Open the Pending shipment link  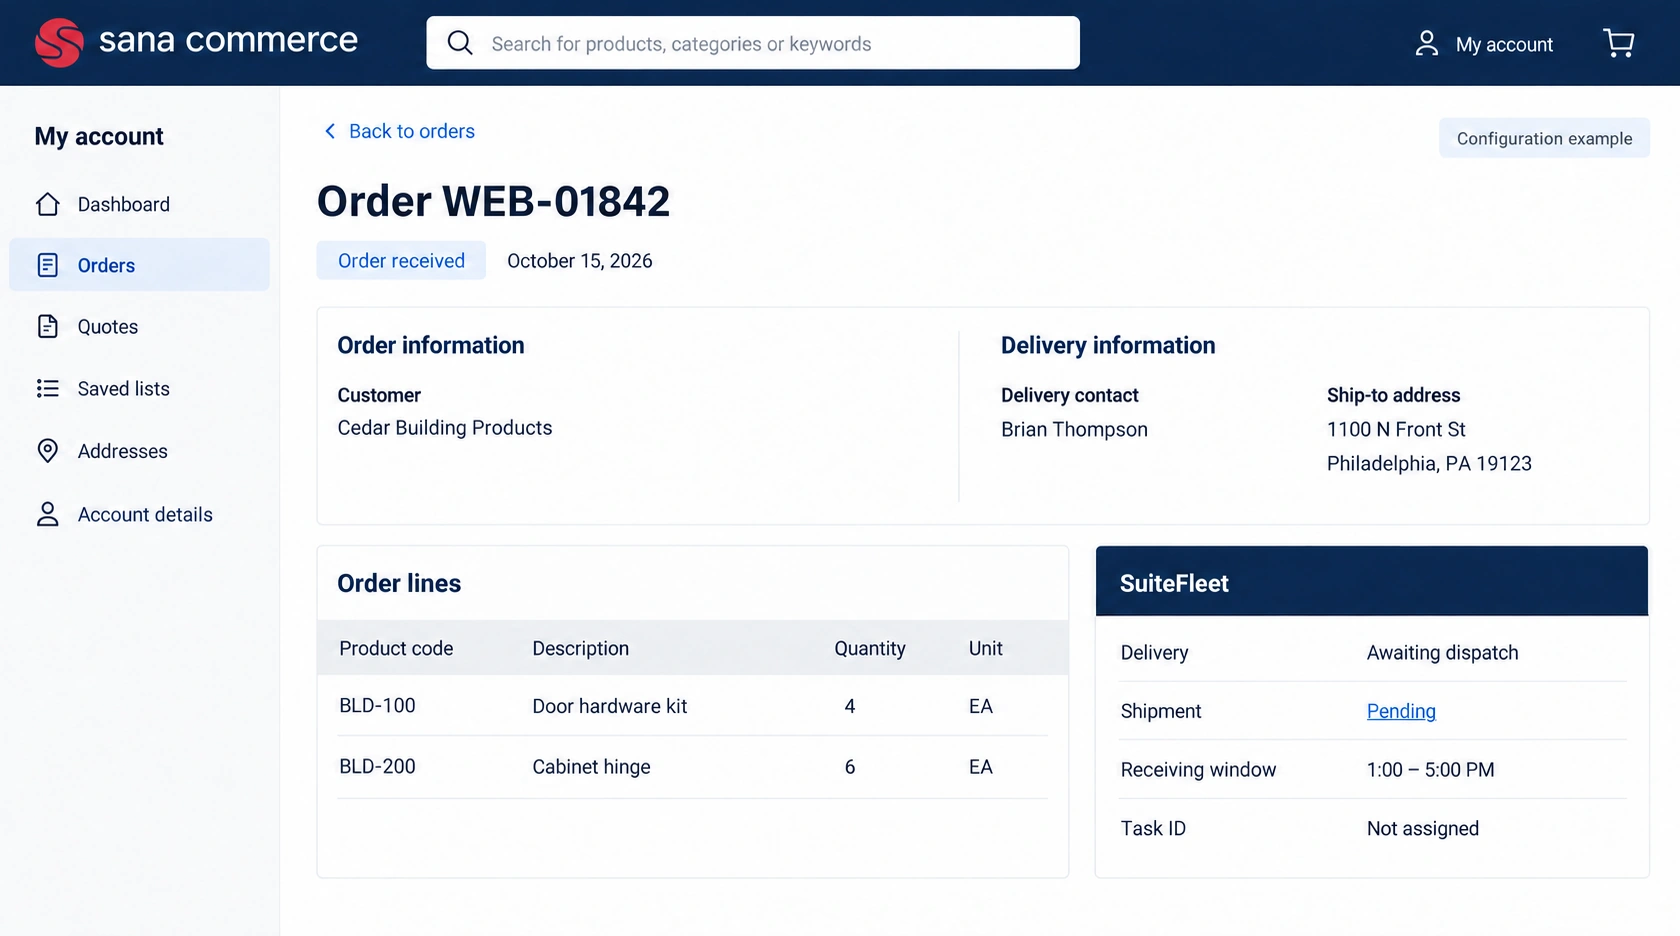[x=1401, y=711]
